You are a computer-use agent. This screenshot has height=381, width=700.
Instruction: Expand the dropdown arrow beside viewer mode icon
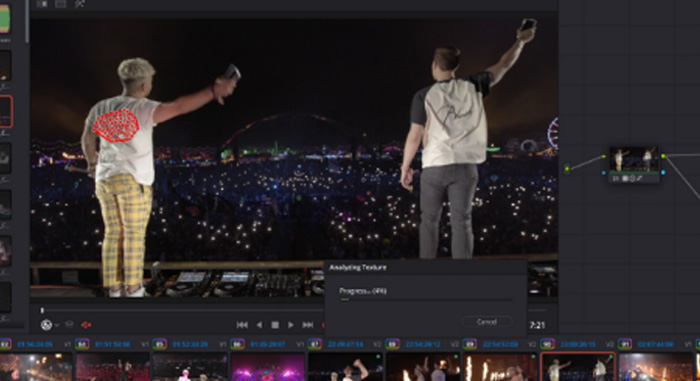57,325
